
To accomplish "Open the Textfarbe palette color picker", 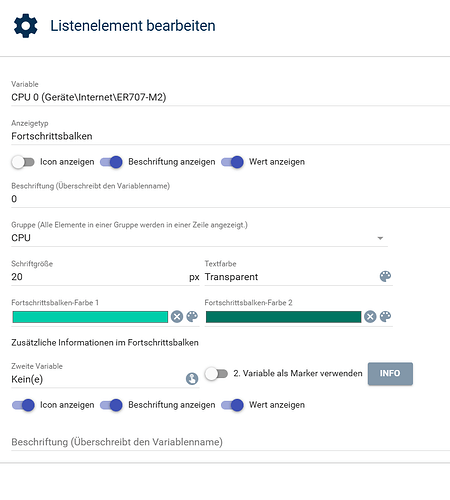I will pos(385,276).
